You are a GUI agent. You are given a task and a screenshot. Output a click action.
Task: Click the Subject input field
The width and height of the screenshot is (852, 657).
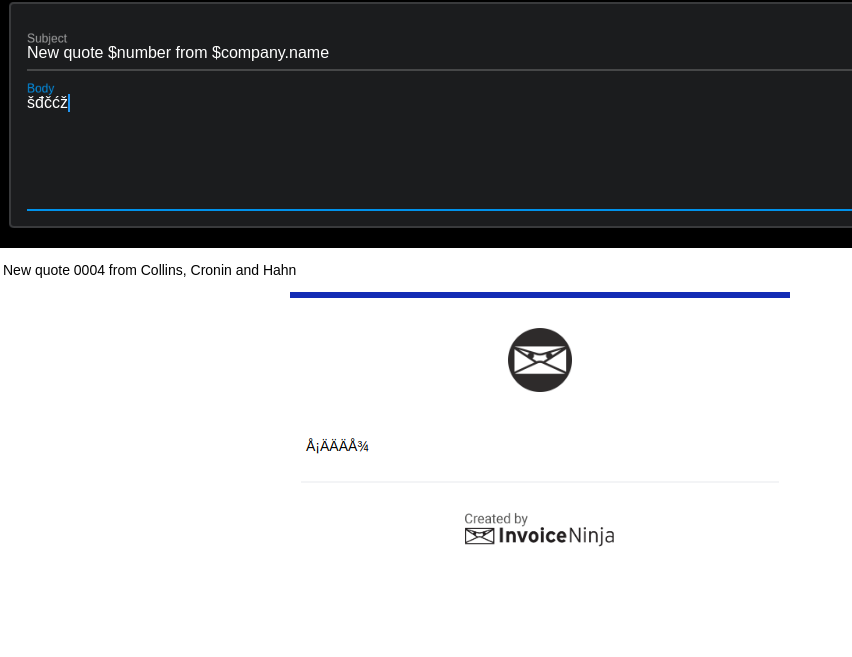point(439,53)
